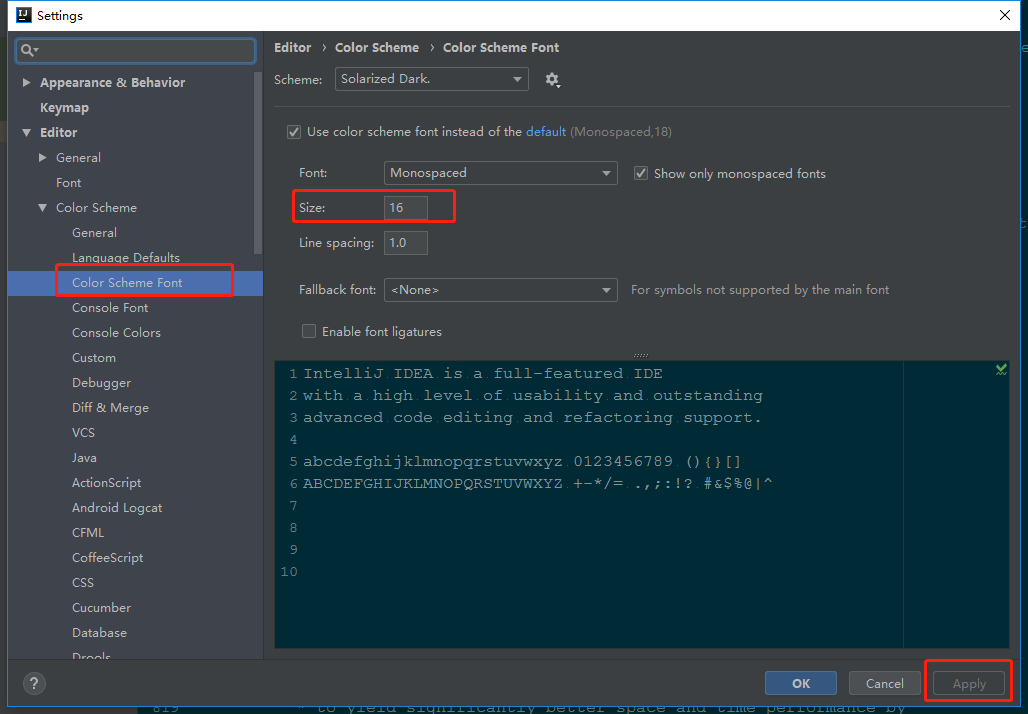This screenshot has height=714, width=1028.
Task: Select CoffeeScript color scheme item
Action: click(108, 557)
